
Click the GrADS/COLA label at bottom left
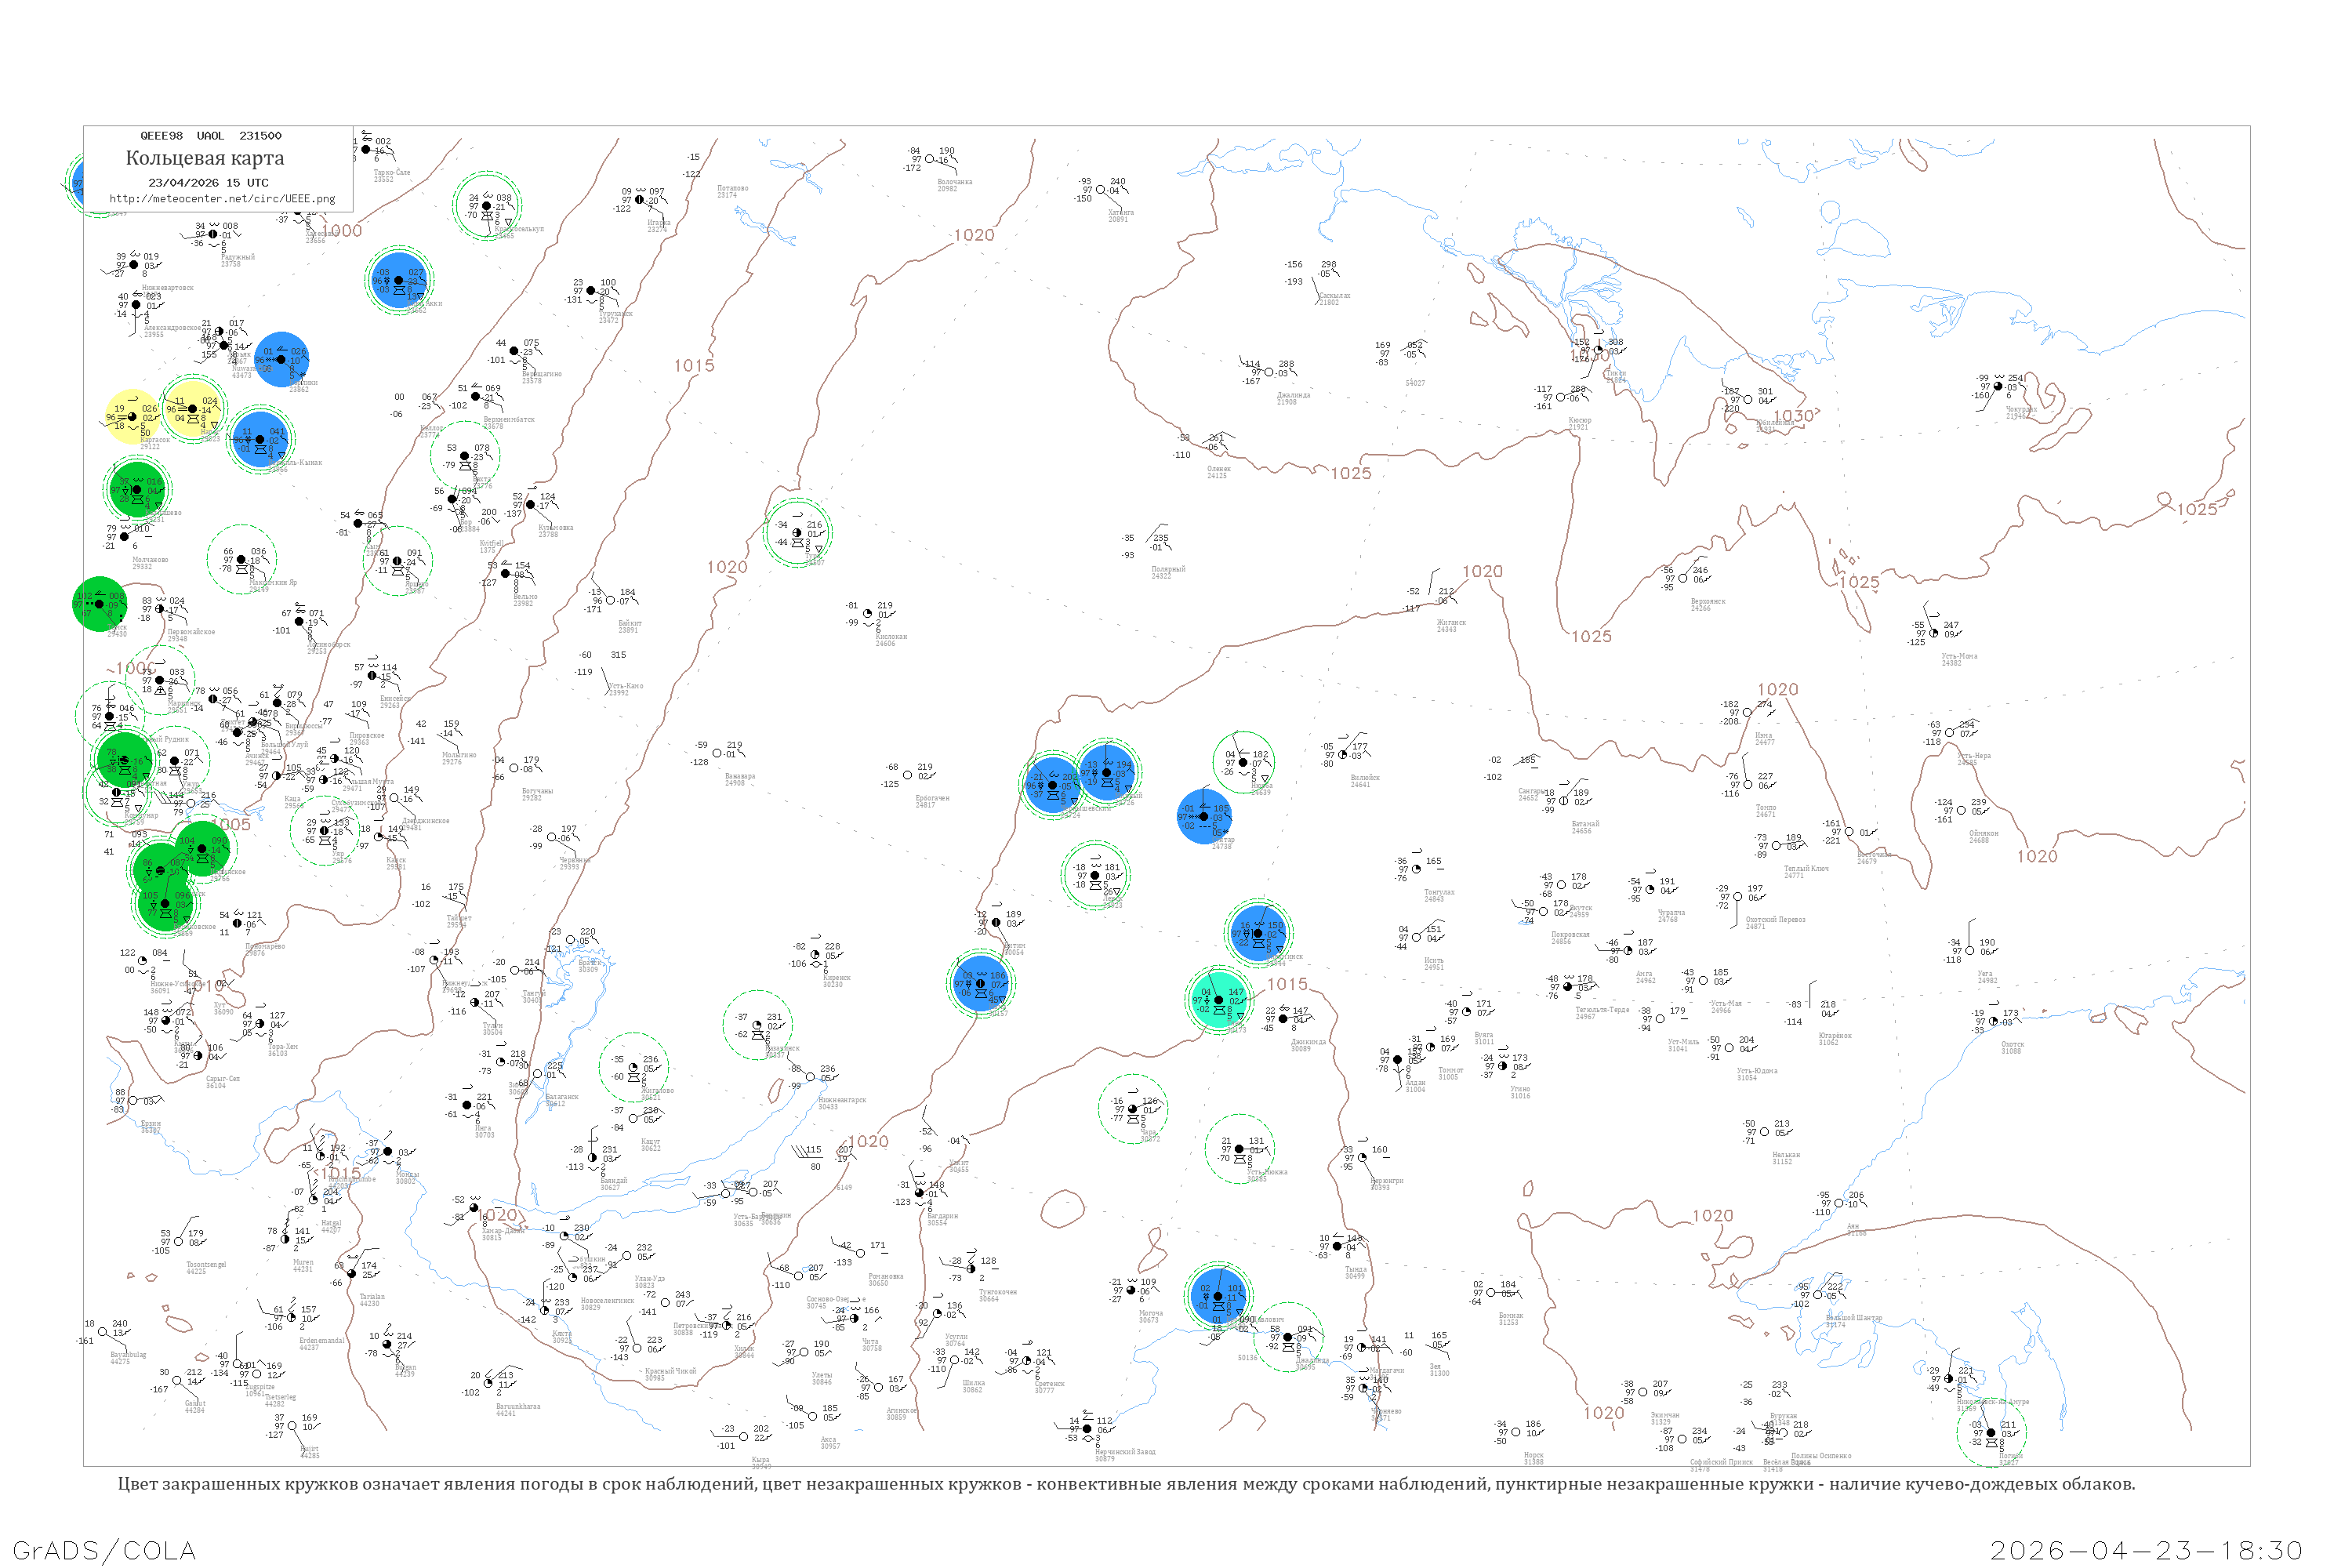click(x=104, y=1550)
